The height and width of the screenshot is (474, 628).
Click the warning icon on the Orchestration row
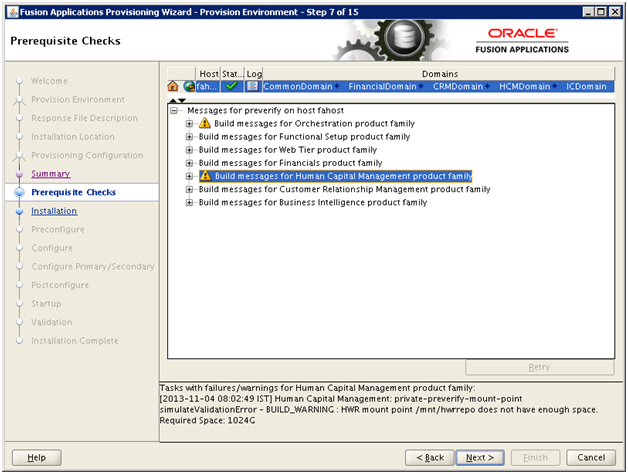205,123
